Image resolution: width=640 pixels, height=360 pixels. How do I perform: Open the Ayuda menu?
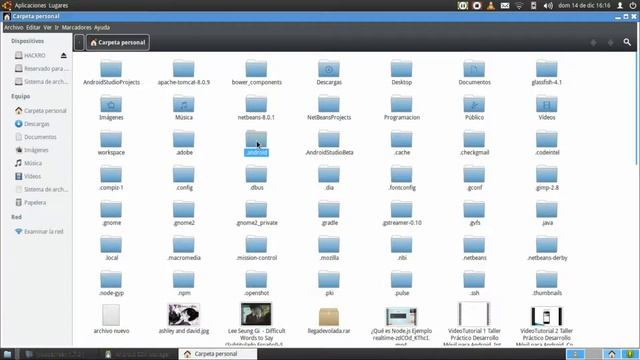[102, 28]
